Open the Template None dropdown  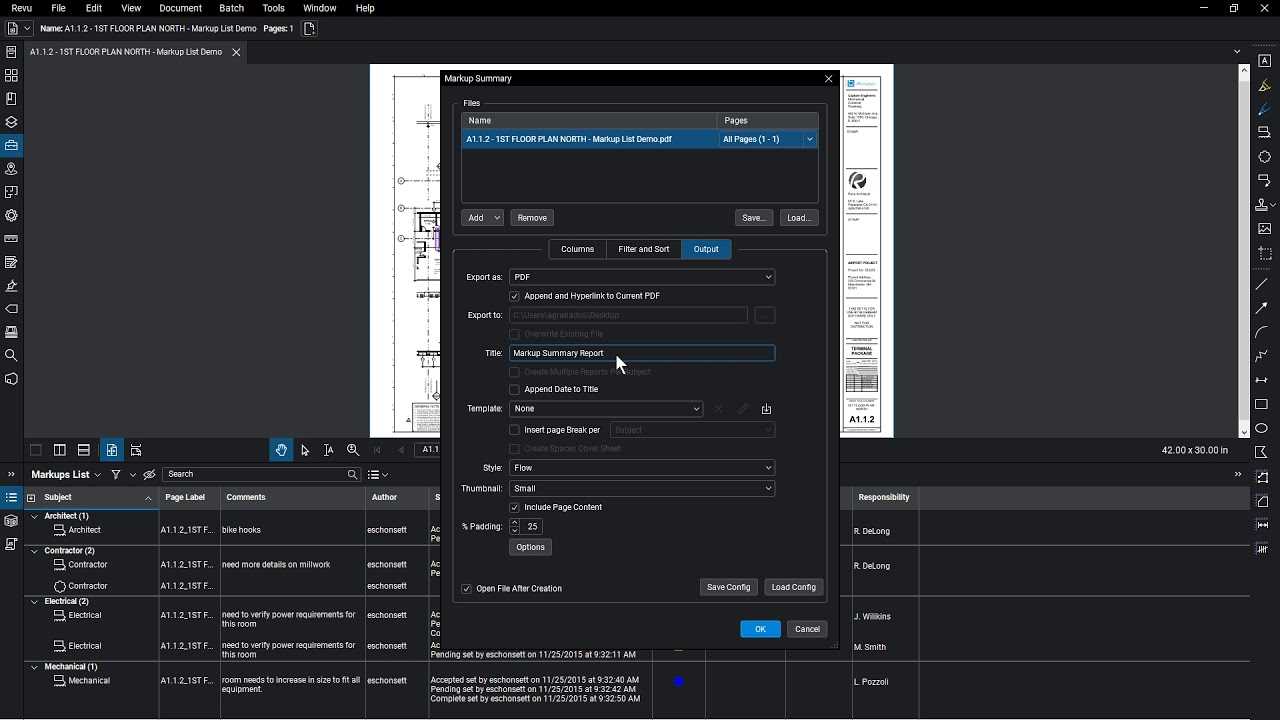pyautogui.click(x=606, y=409)
